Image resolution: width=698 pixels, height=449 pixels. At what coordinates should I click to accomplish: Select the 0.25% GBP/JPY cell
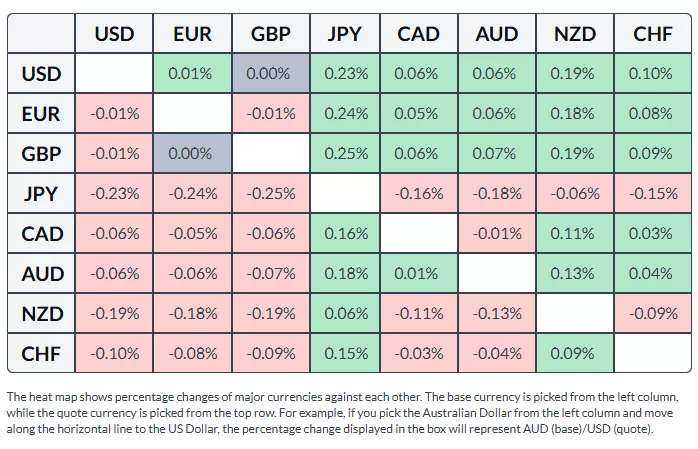tap(345, 154)
